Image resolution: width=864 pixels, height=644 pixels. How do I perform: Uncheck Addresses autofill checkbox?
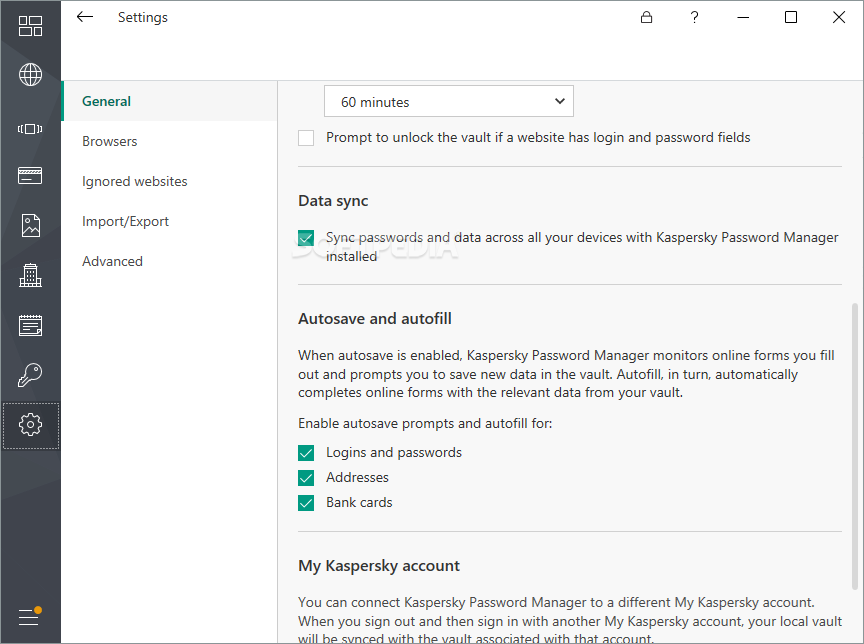[306, 478]
